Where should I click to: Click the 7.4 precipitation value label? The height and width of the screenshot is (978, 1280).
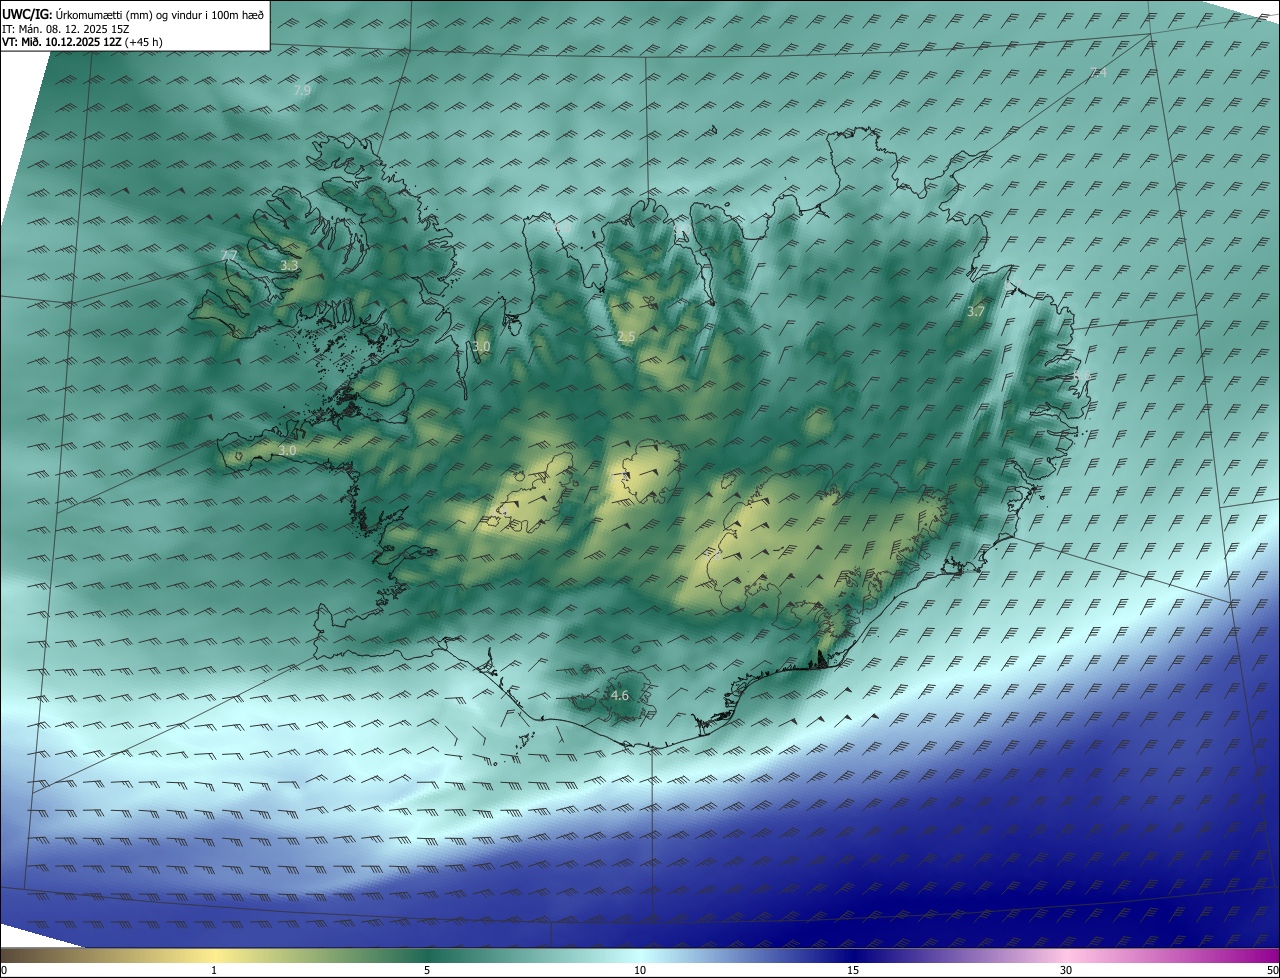[x=1098, y=72]
